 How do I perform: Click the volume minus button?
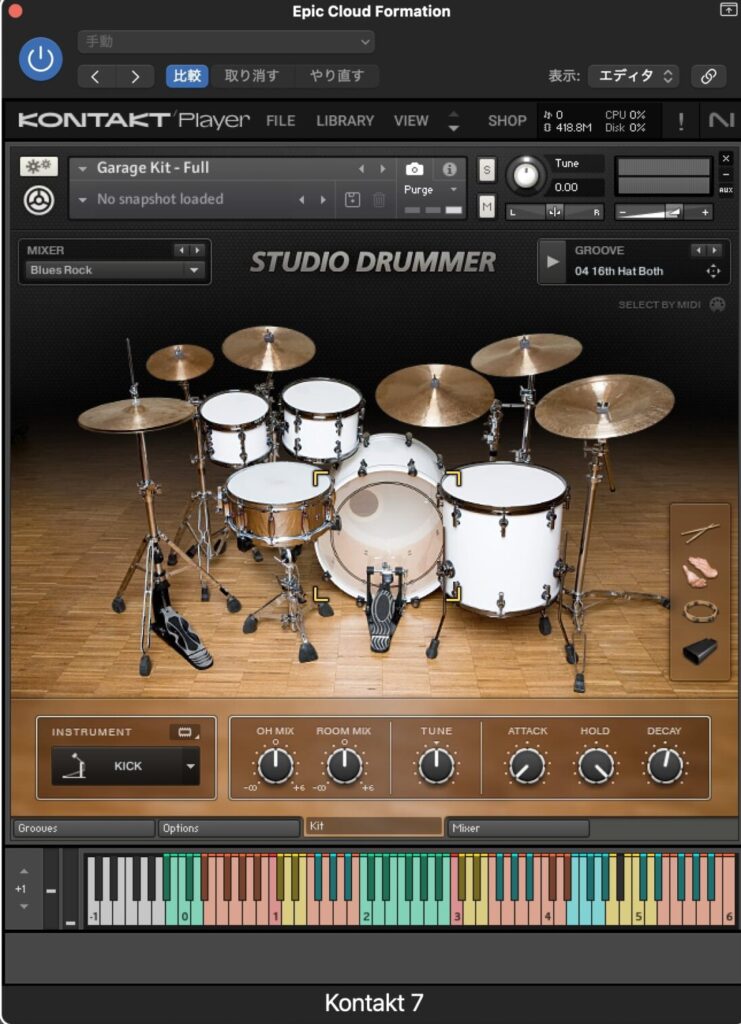623,212
